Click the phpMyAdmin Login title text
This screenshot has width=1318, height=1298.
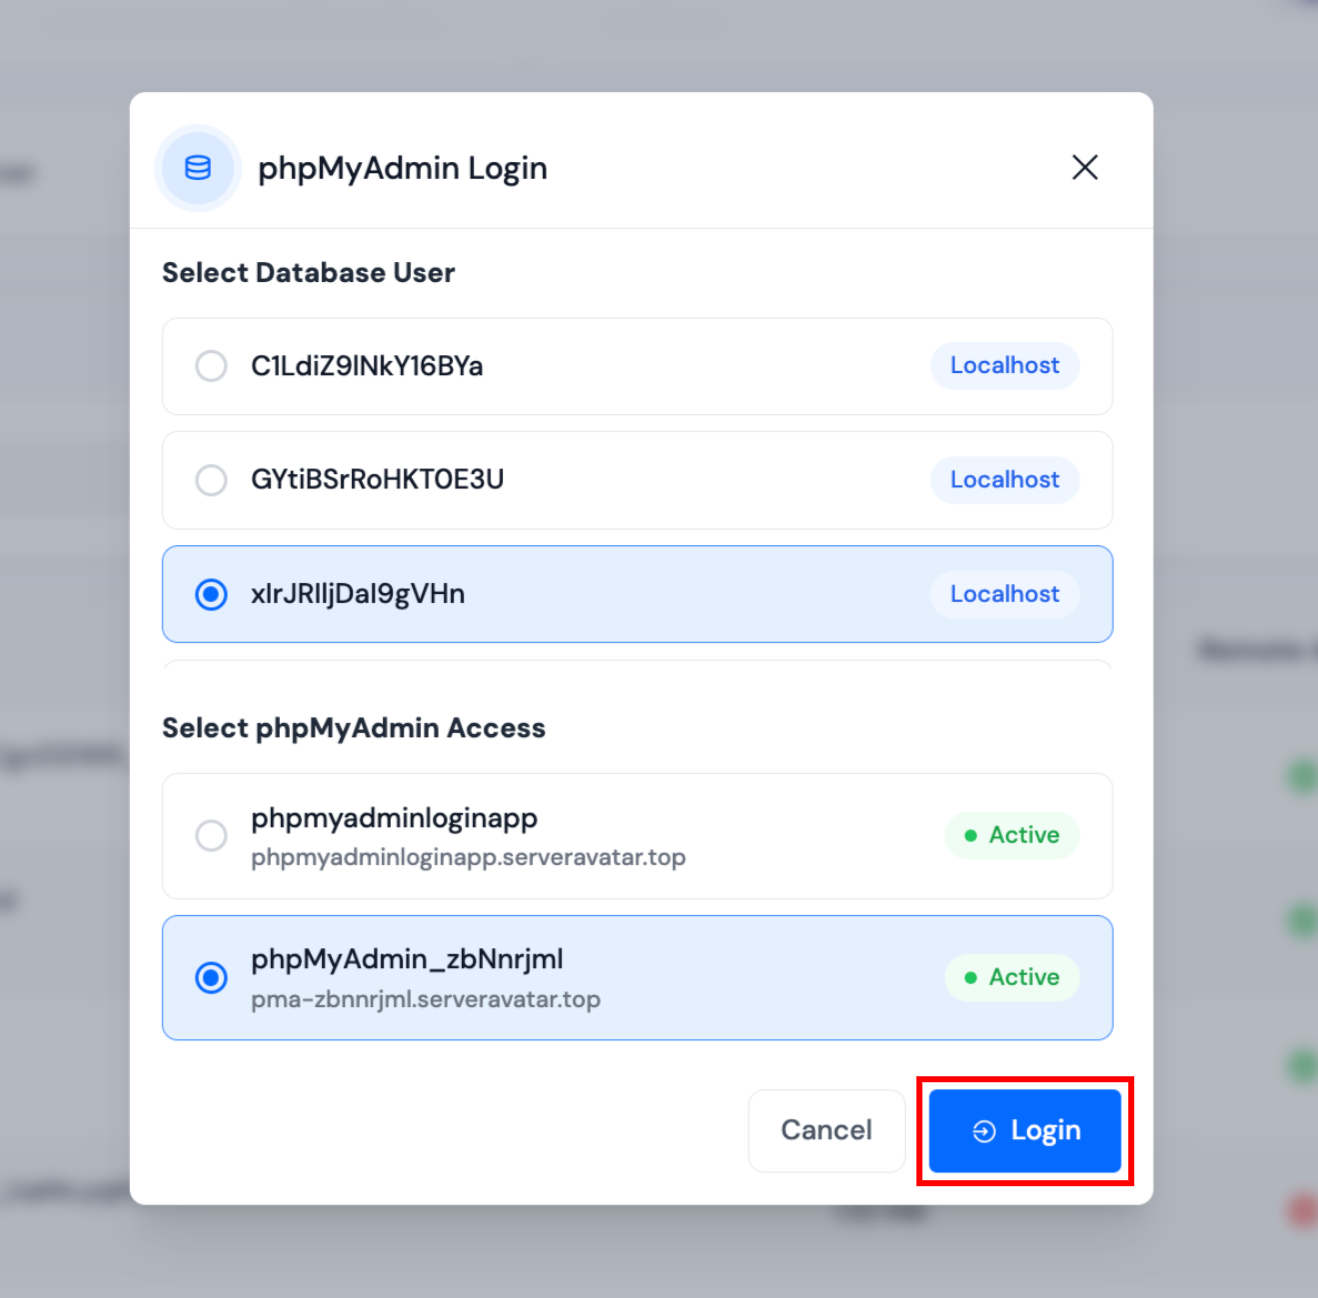tap(403, 168)
